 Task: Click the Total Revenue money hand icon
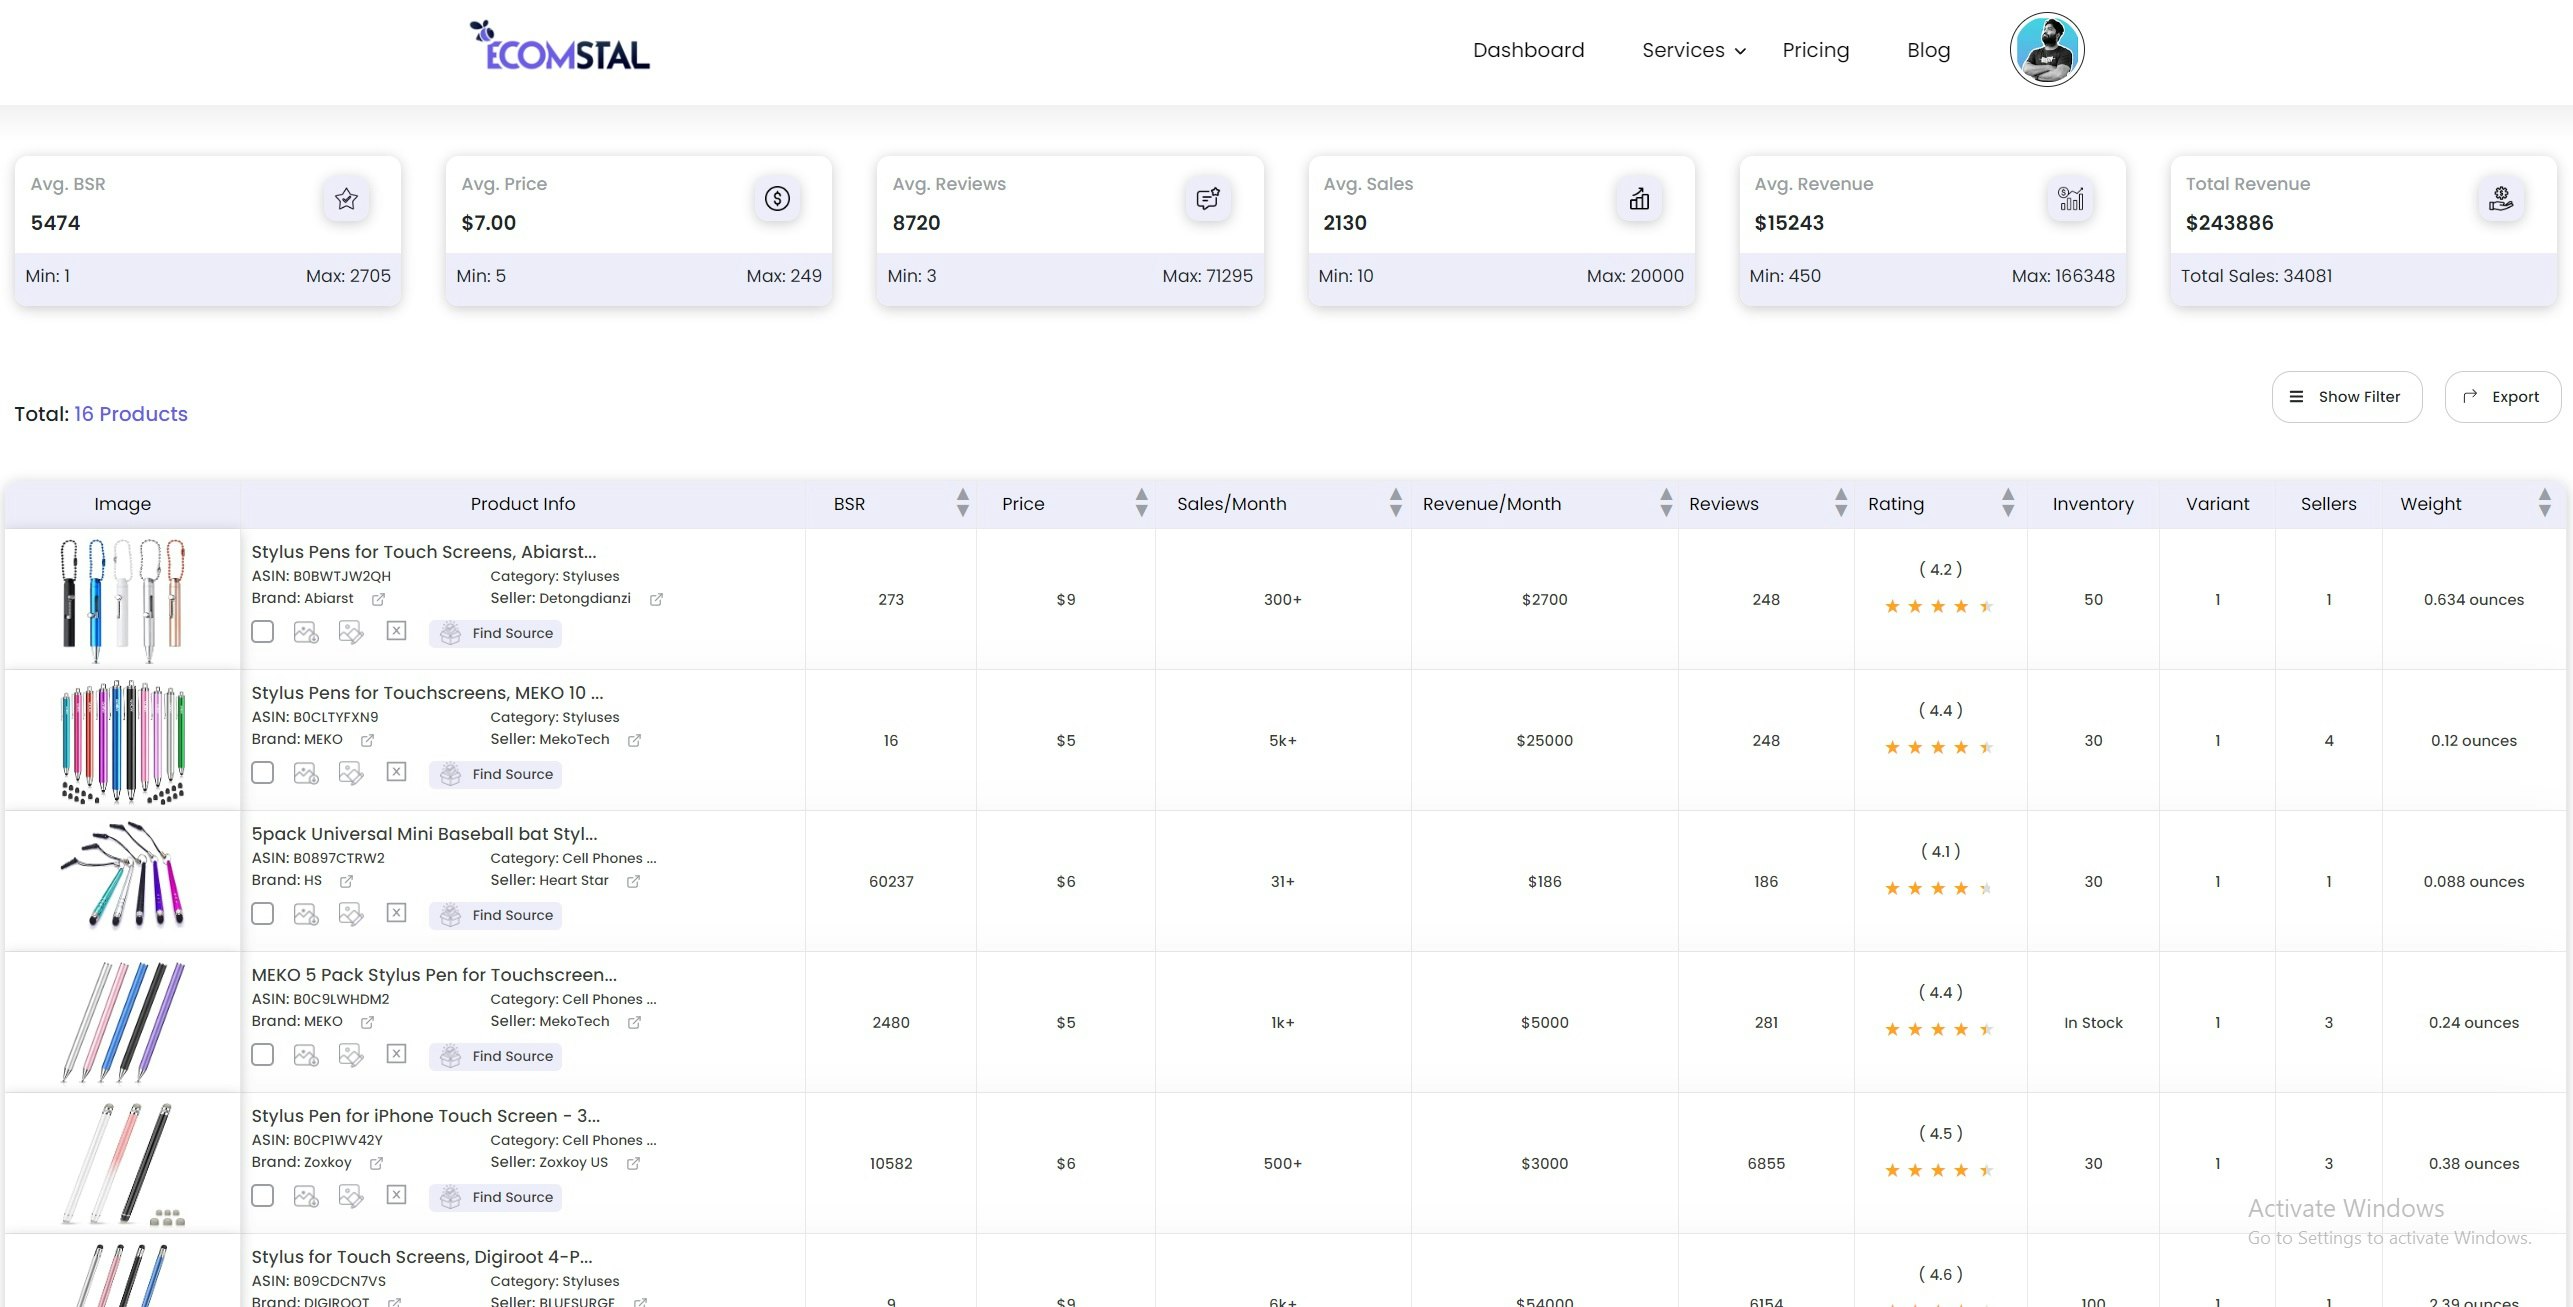[x=2501, y=199]
